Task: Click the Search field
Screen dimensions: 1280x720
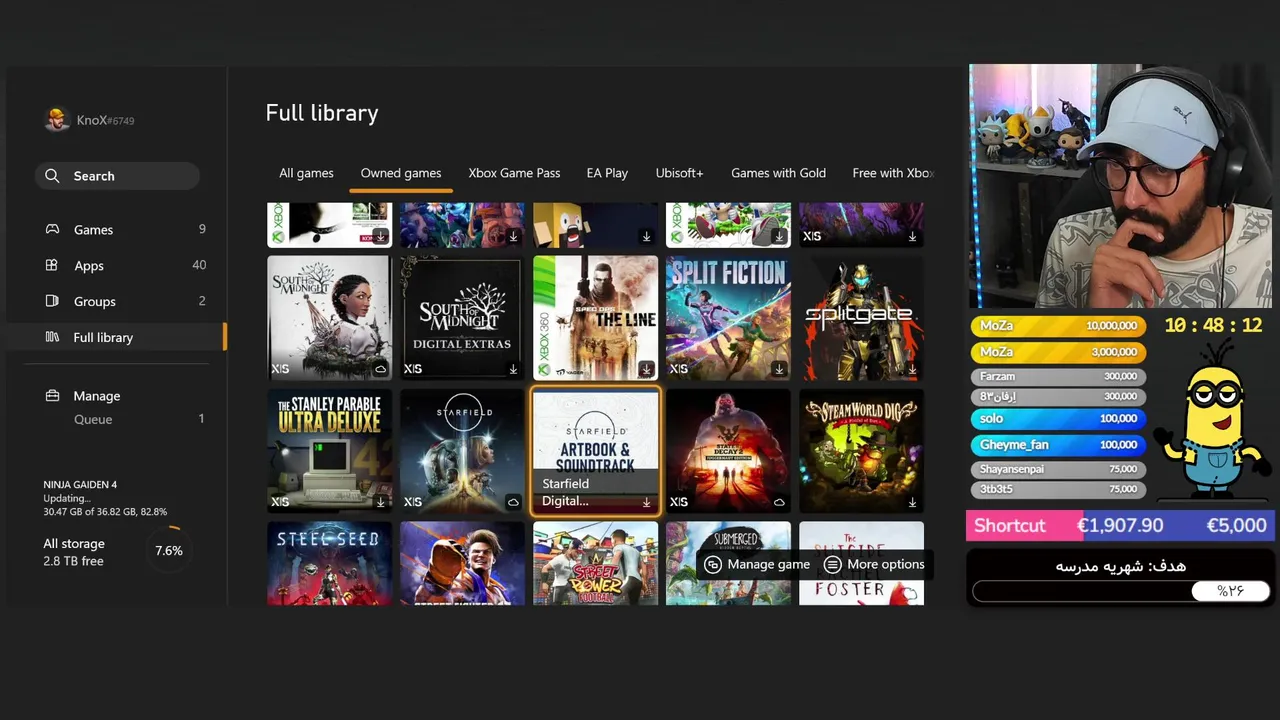Action: (x=117, y=176)
